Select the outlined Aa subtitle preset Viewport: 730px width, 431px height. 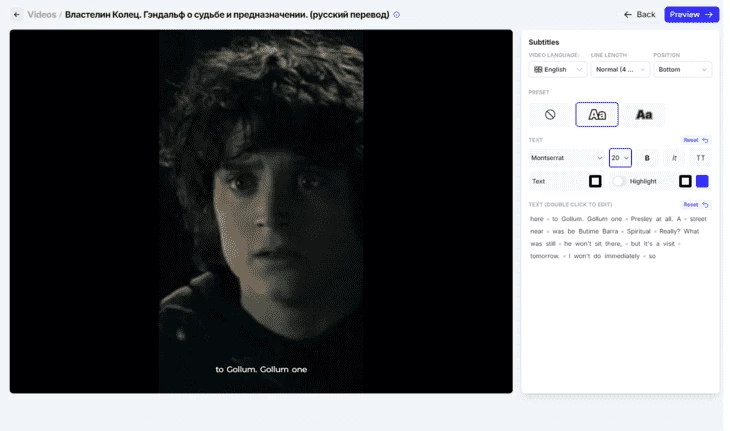point(597,114)
